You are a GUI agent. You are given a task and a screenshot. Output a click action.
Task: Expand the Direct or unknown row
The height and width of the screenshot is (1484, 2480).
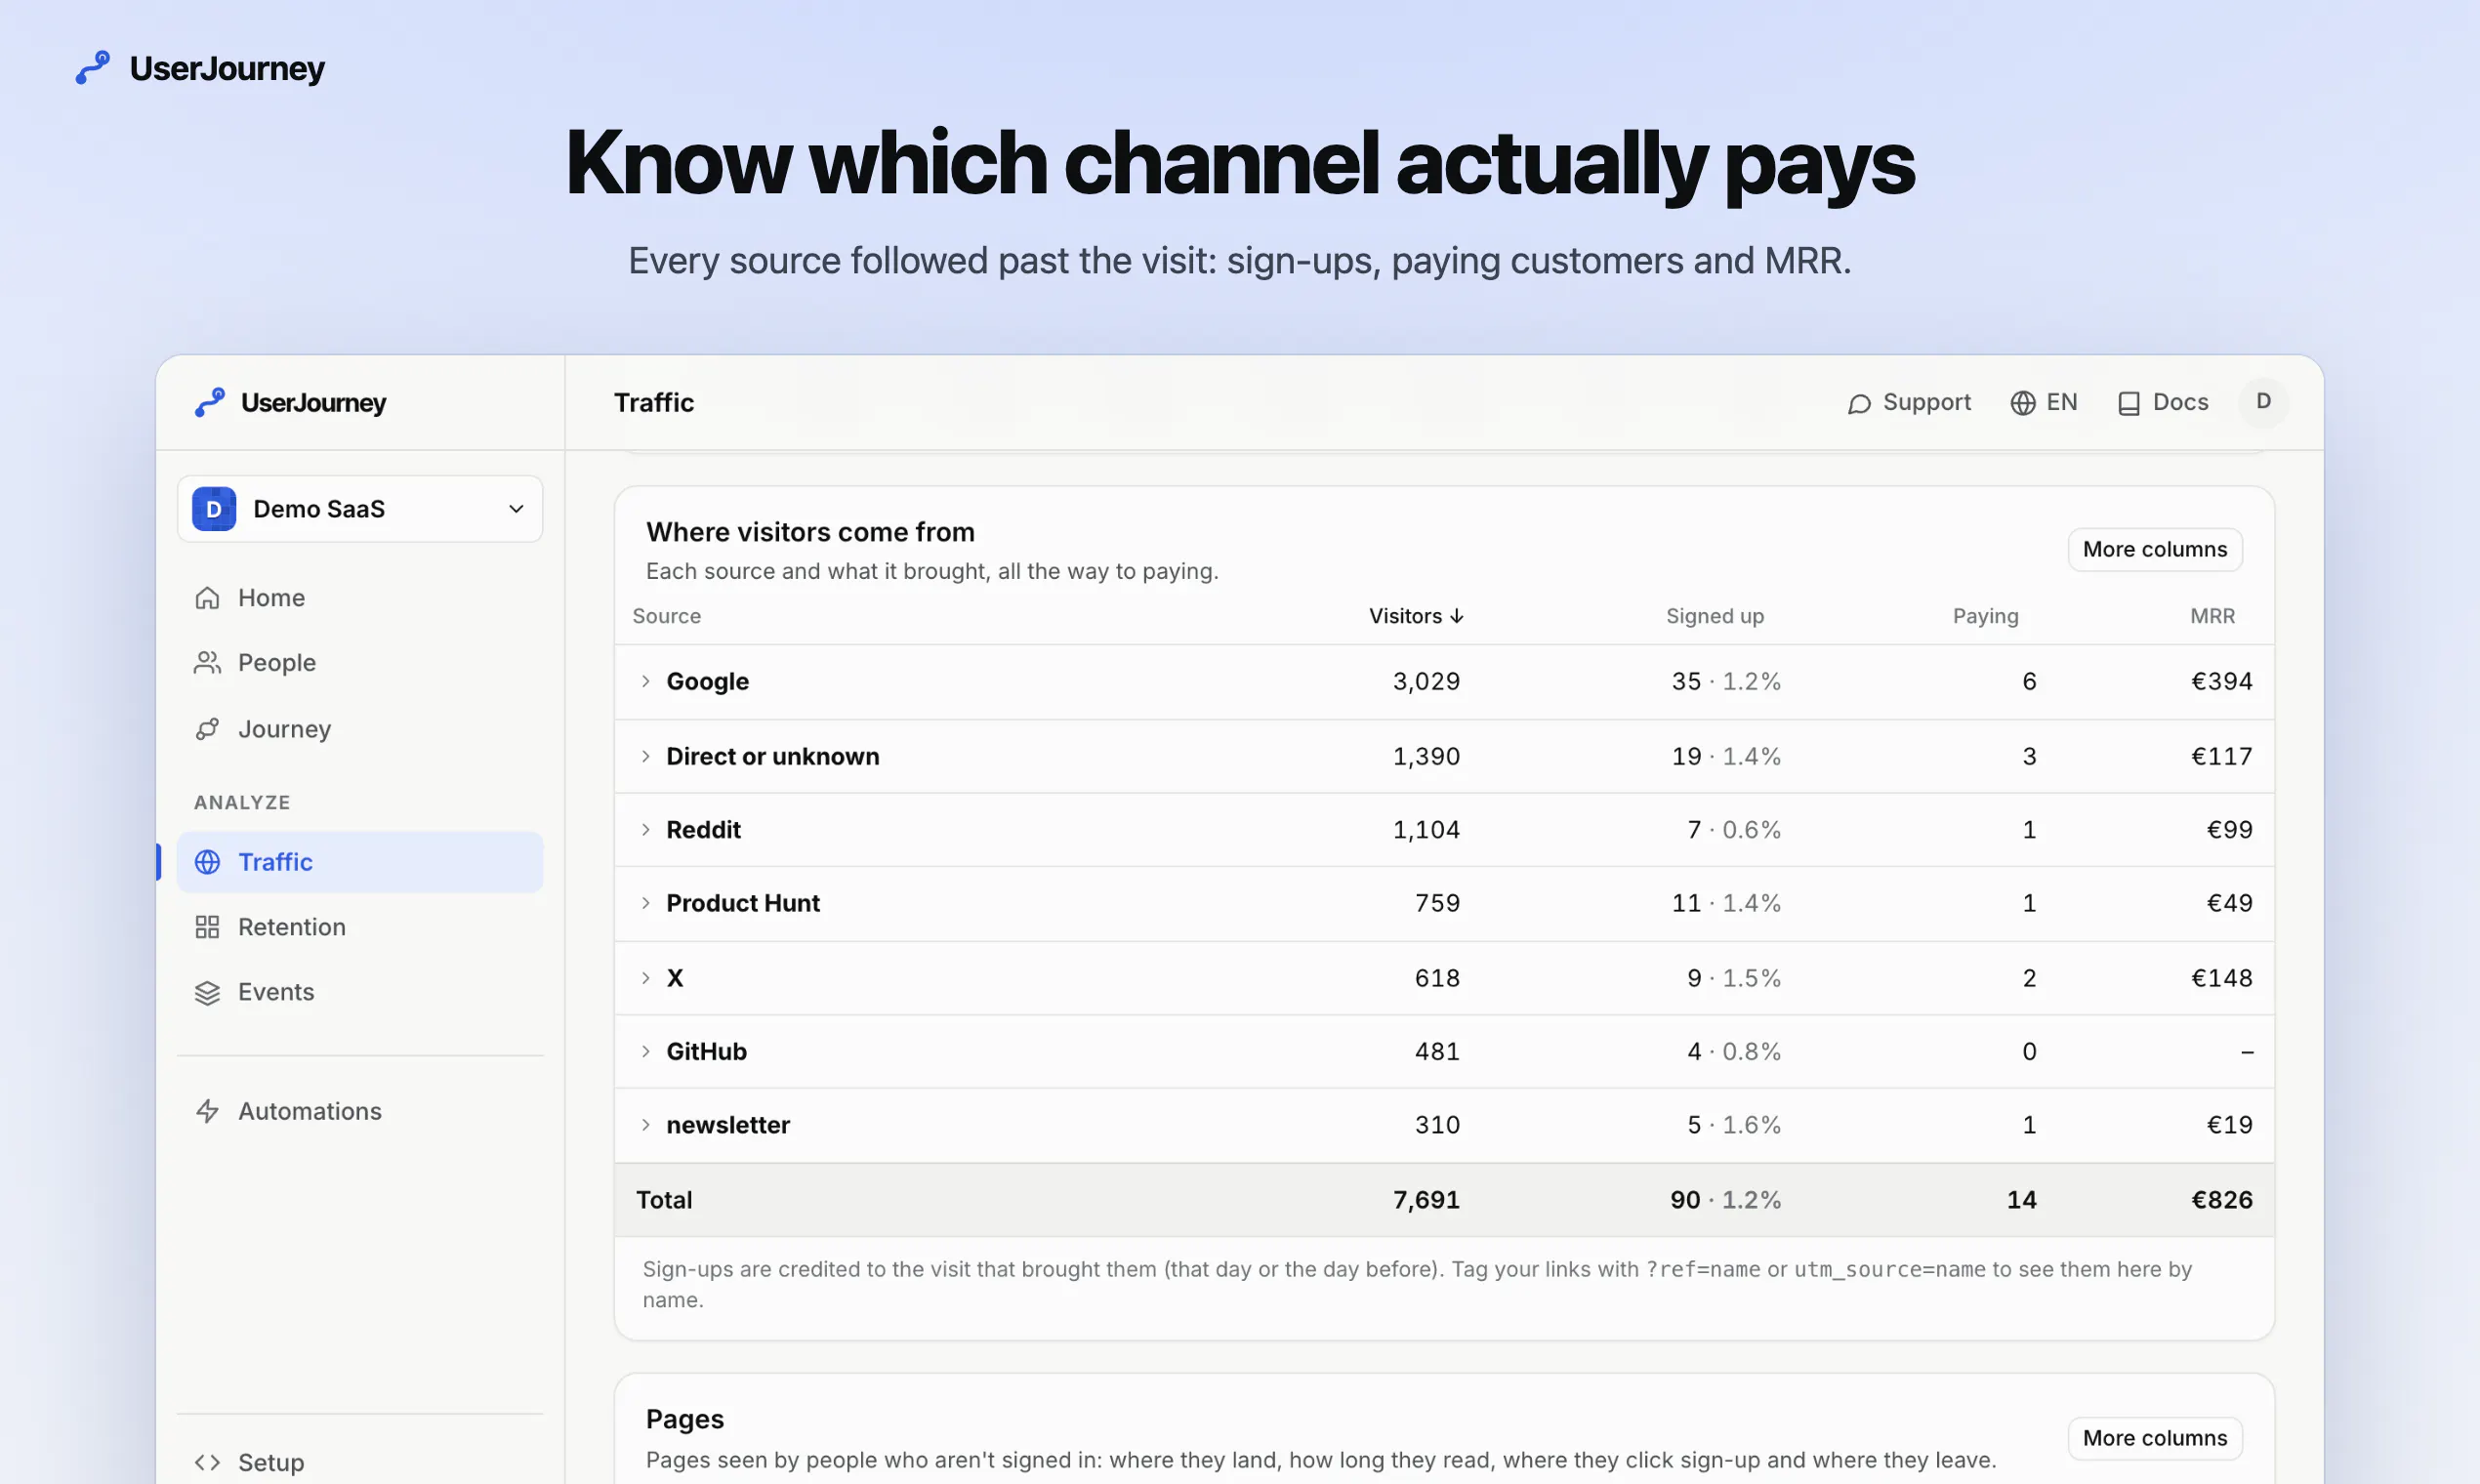pyautogui.click(x=646, y=756)
